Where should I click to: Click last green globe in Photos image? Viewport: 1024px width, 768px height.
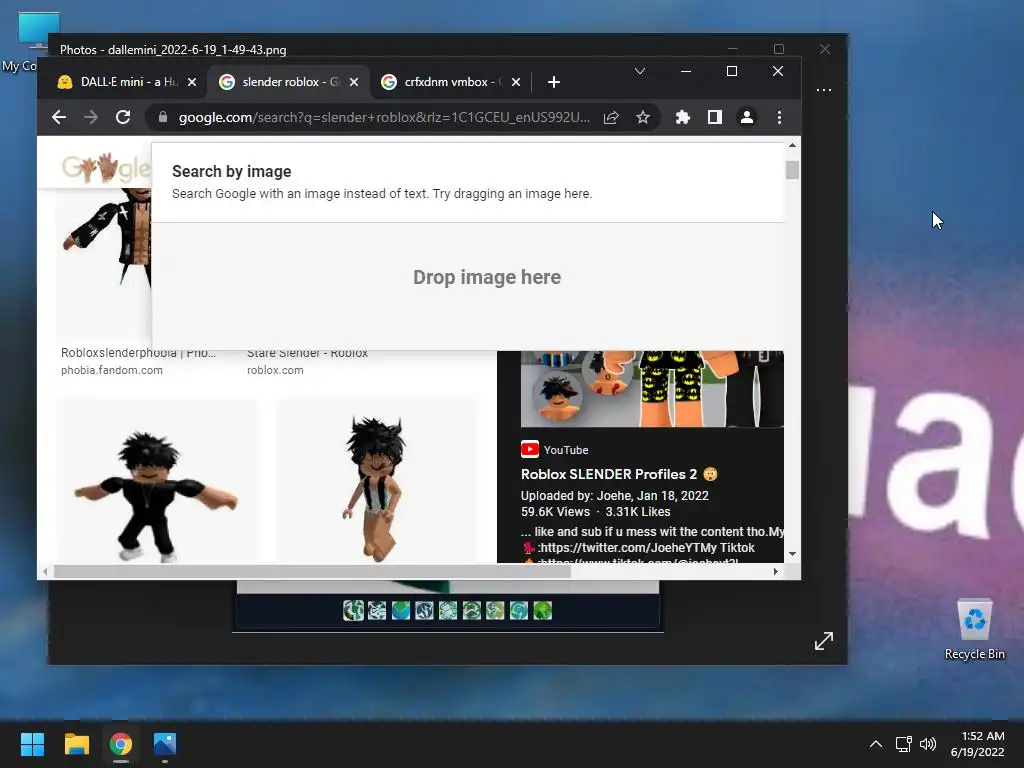543,611
